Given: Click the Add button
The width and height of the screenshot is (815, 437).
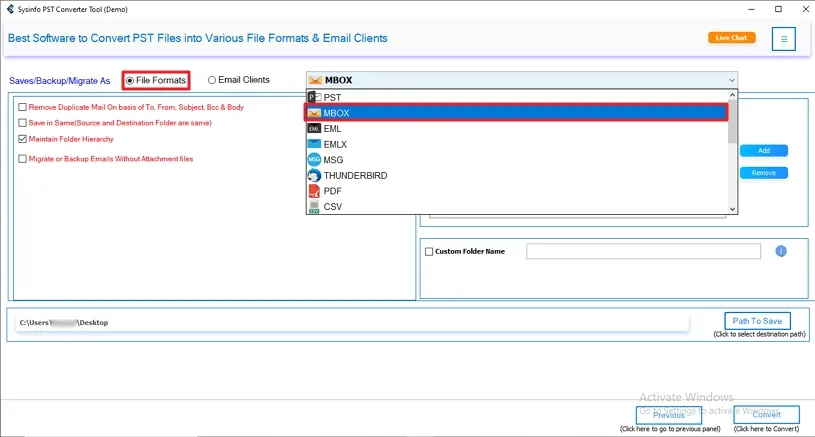Looking at the screenshot, I should point(764,150).
